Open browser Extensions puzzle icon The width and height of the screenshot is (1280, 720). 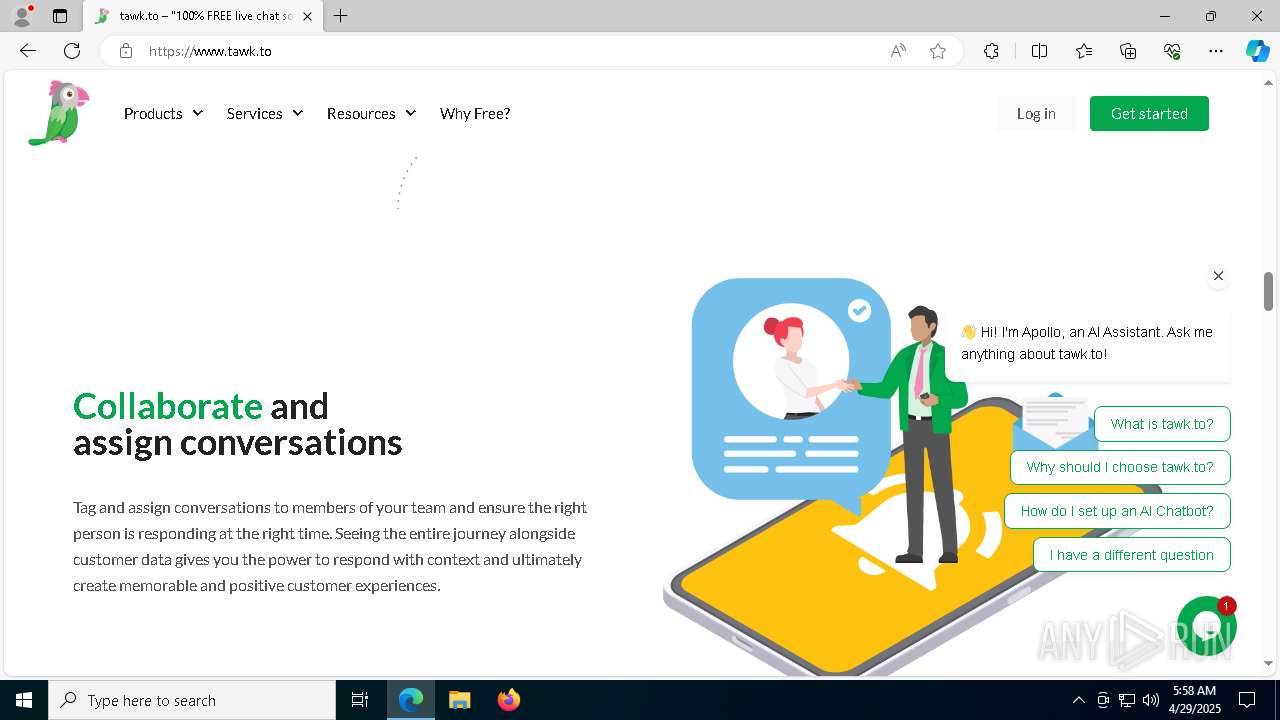click(991, 51)
